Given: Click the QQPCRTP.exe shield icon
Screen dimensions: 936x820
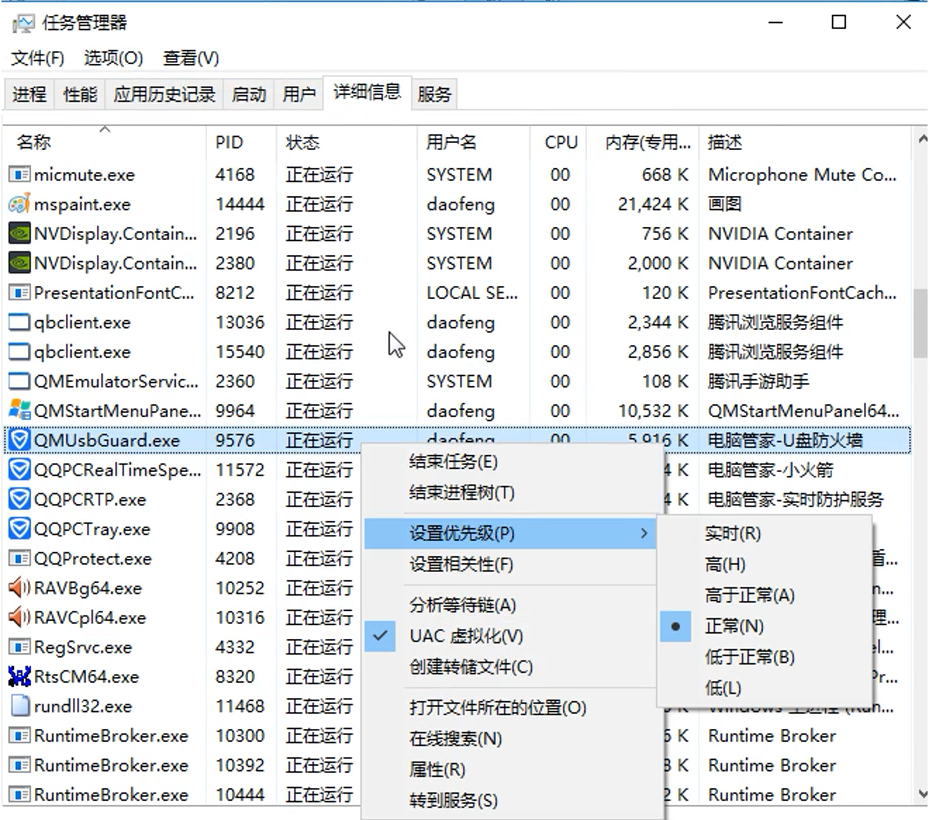Looking at the screenshot, I should (19, 500).
